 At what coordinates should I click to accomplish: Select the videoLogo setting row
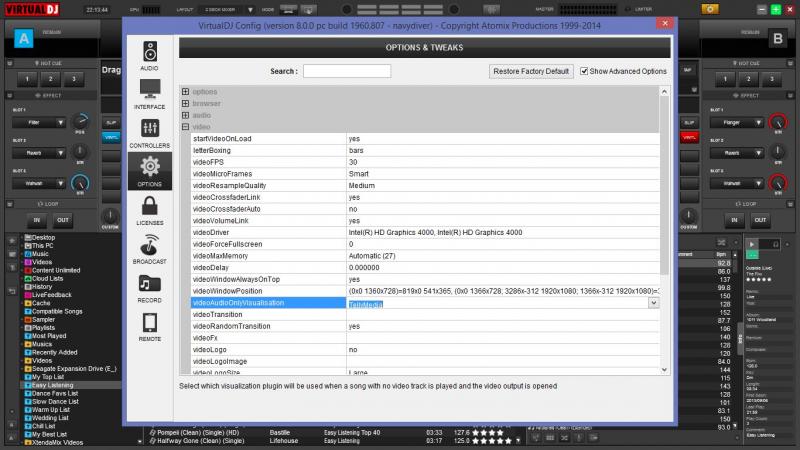(x=425, y=350)
